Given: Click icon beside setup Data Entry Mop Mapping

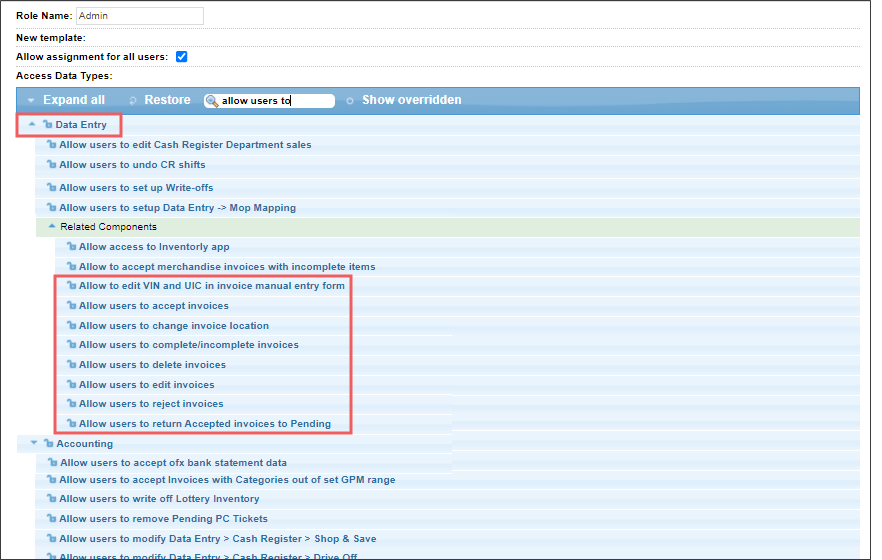Looking at the screenshot, I should point(52,207).
